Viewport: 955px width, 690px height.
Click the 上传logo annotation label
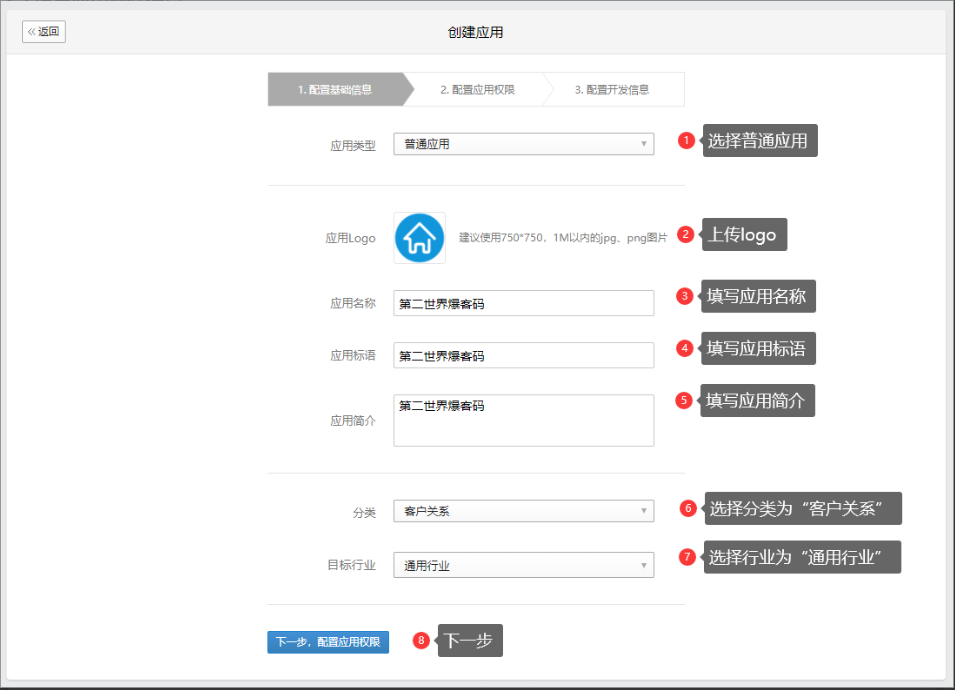click(x=743, y=235)
